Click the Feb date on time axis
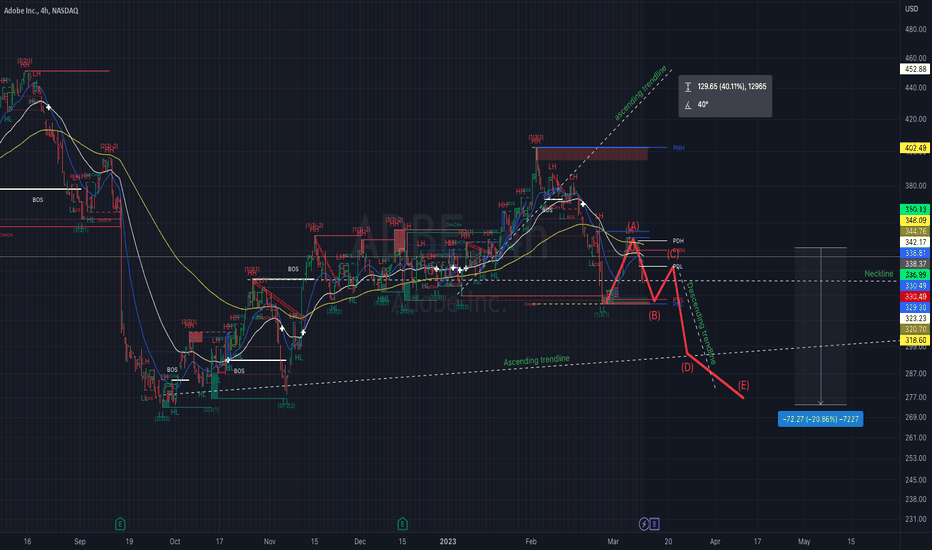The image size is (932, 550). click(x=531, y=542)
